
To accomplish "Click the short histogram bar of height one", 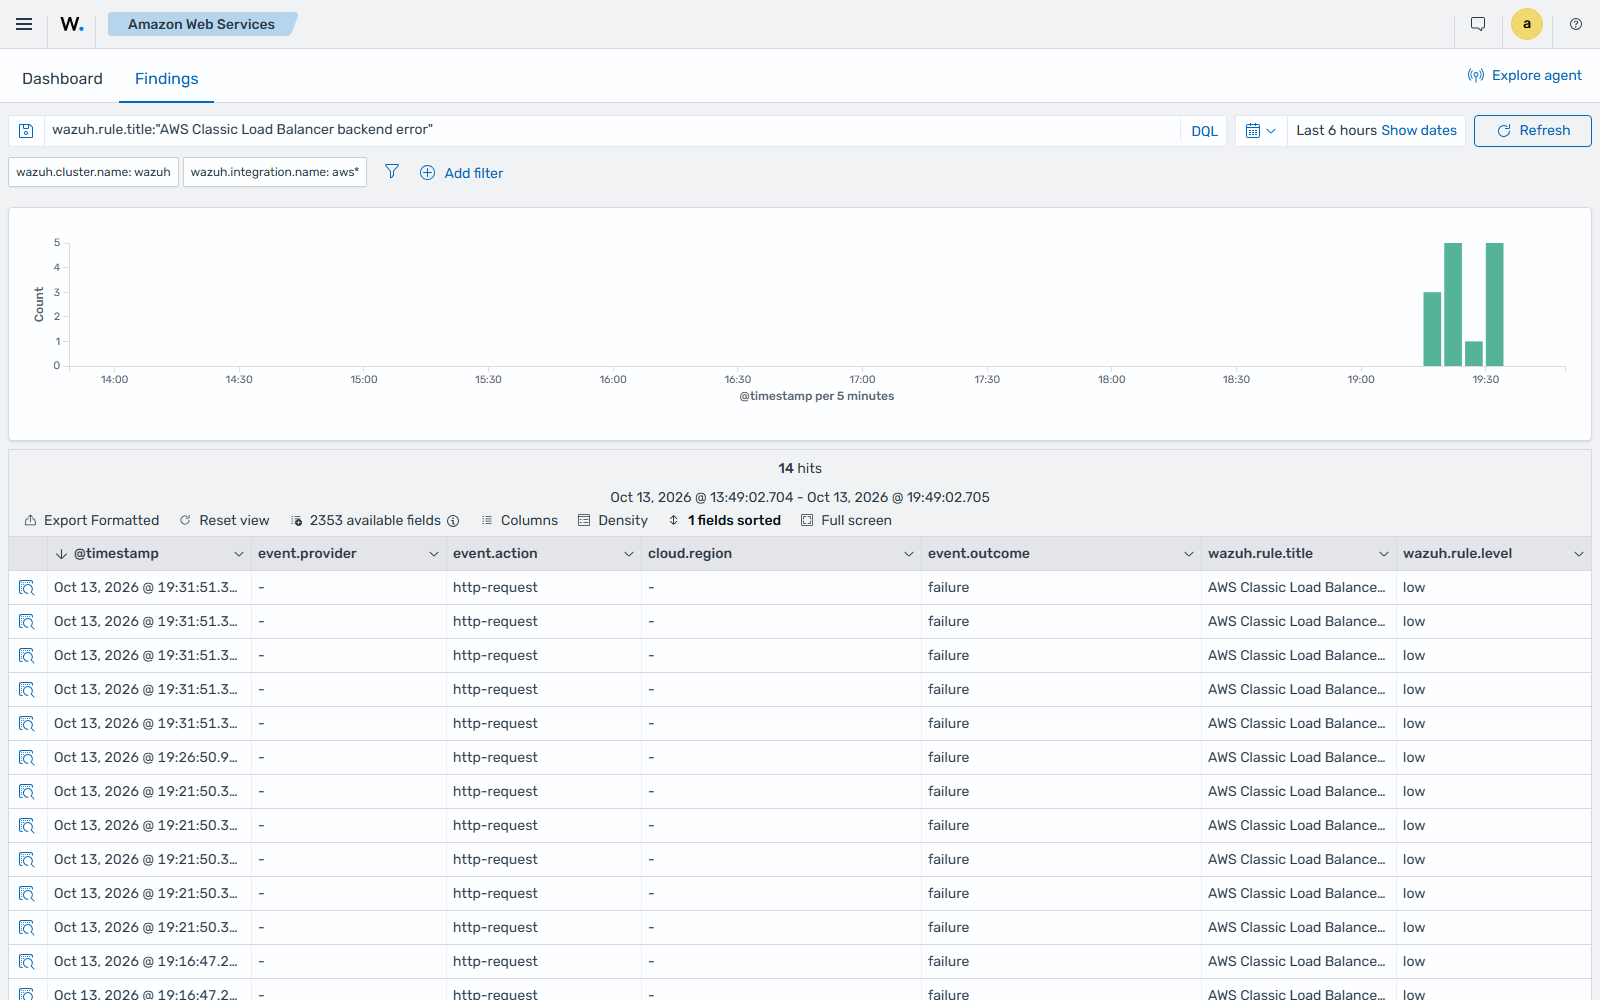I will (x=1474, y=354).
